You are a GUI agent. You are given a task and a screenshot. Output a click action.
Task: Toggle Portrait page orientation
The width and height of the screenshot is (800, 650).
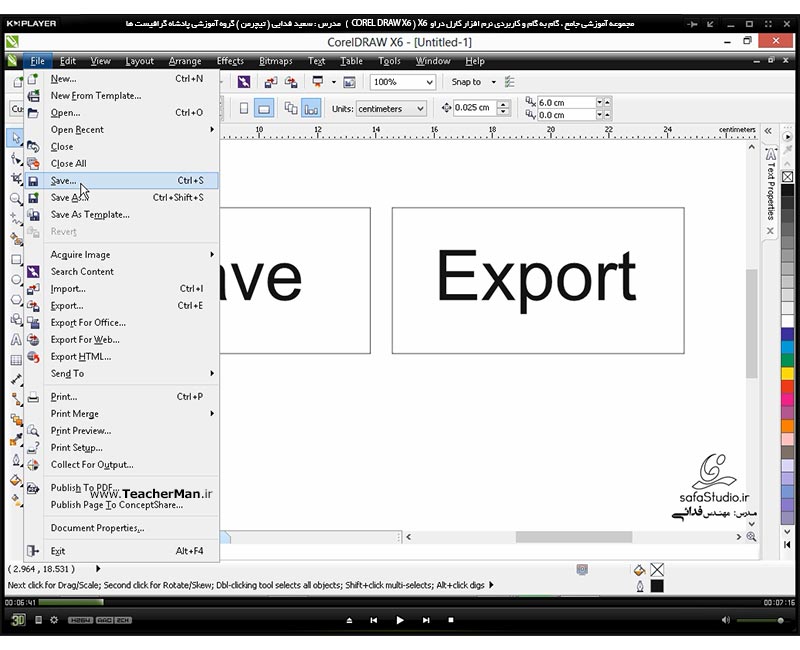(x=244, y=108)
